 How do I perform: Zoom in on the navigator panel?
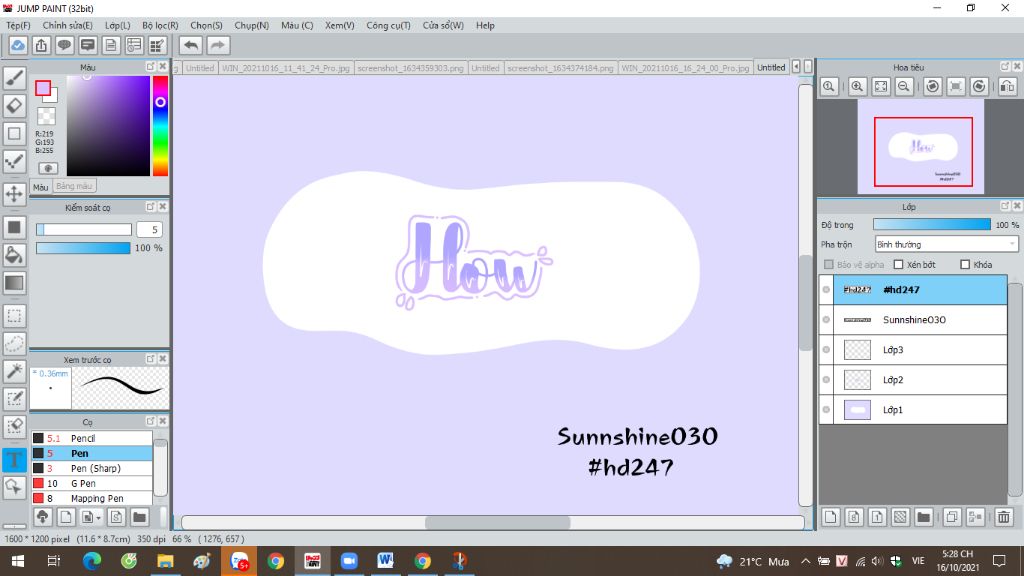[857, 86]
